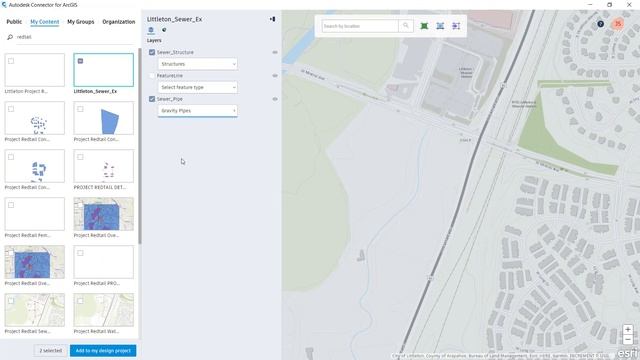
Task: Open the symbology icon beside layers icon
Action: coord(164,30)
